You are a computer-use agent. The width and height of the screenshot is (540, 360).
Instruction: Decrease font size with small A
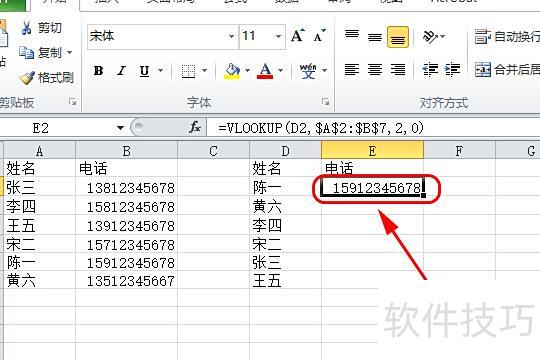click(319, 36)
